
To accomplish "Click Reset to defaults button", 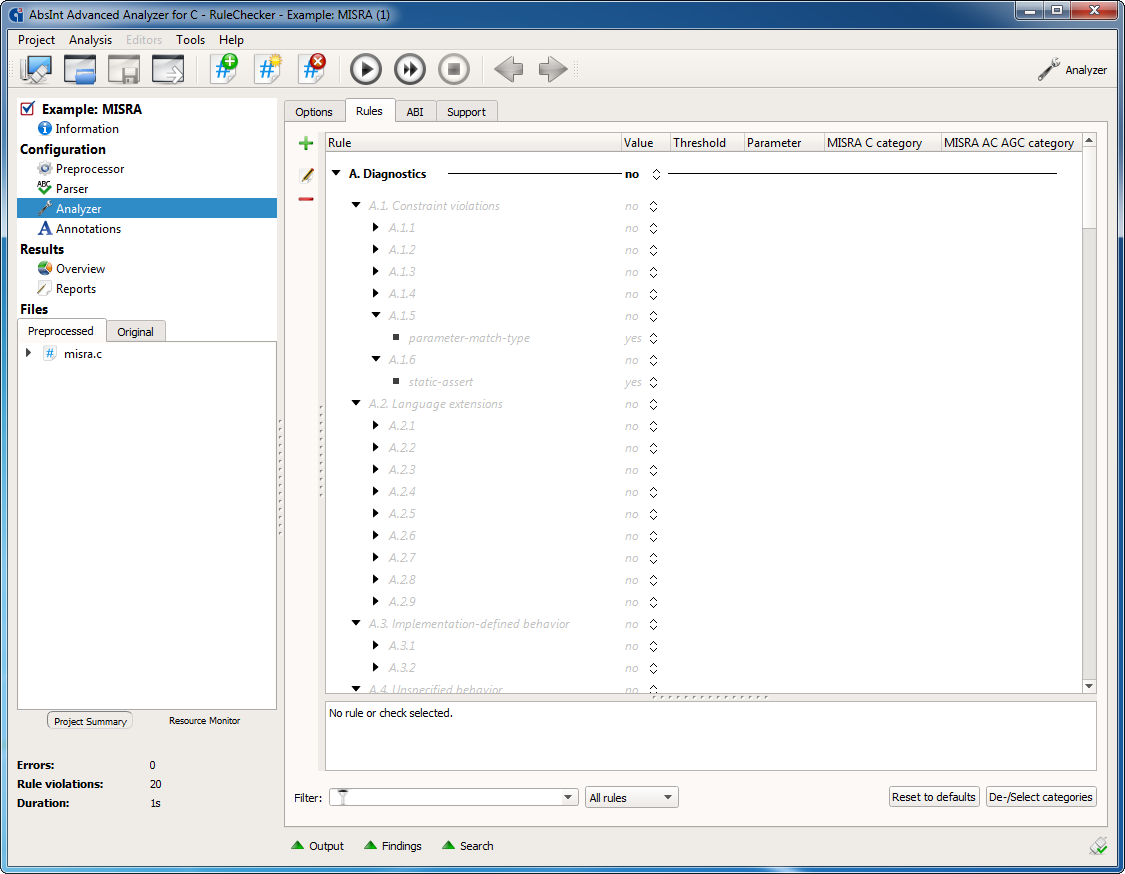I will pyautogui.click(x=933, y=797).
